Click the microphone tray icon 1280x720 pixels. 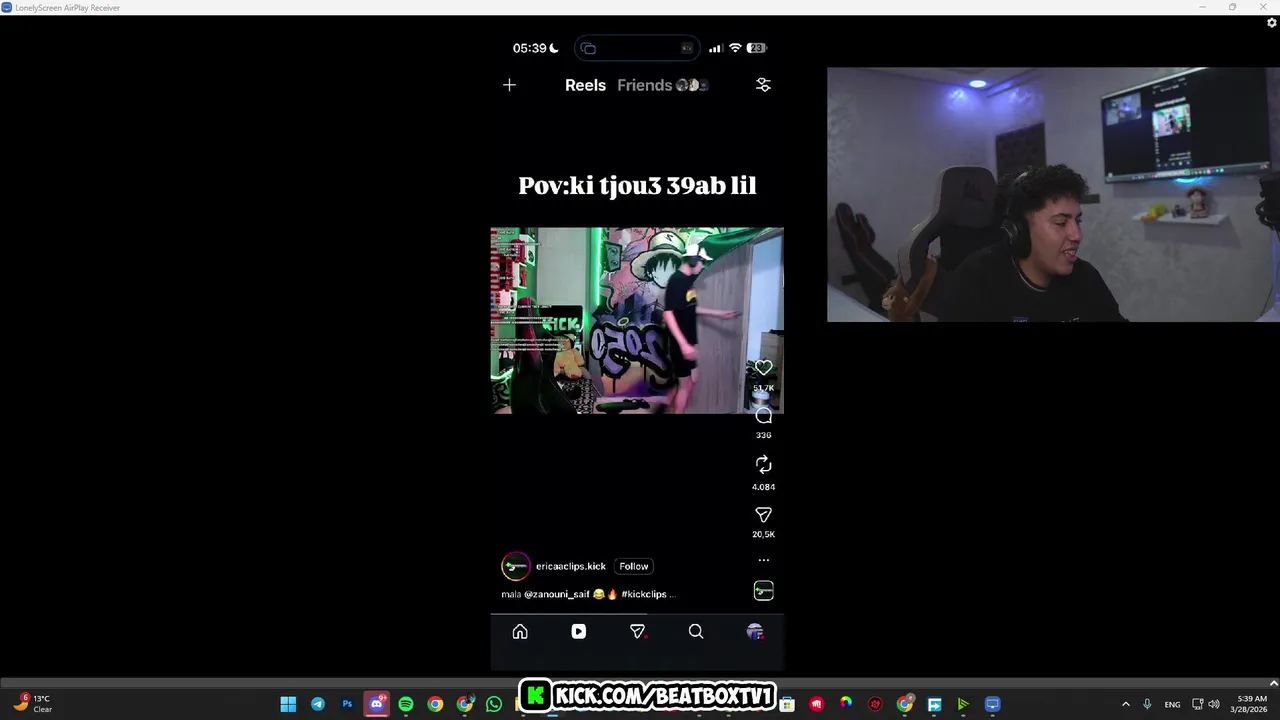(x=1147, y=704)
